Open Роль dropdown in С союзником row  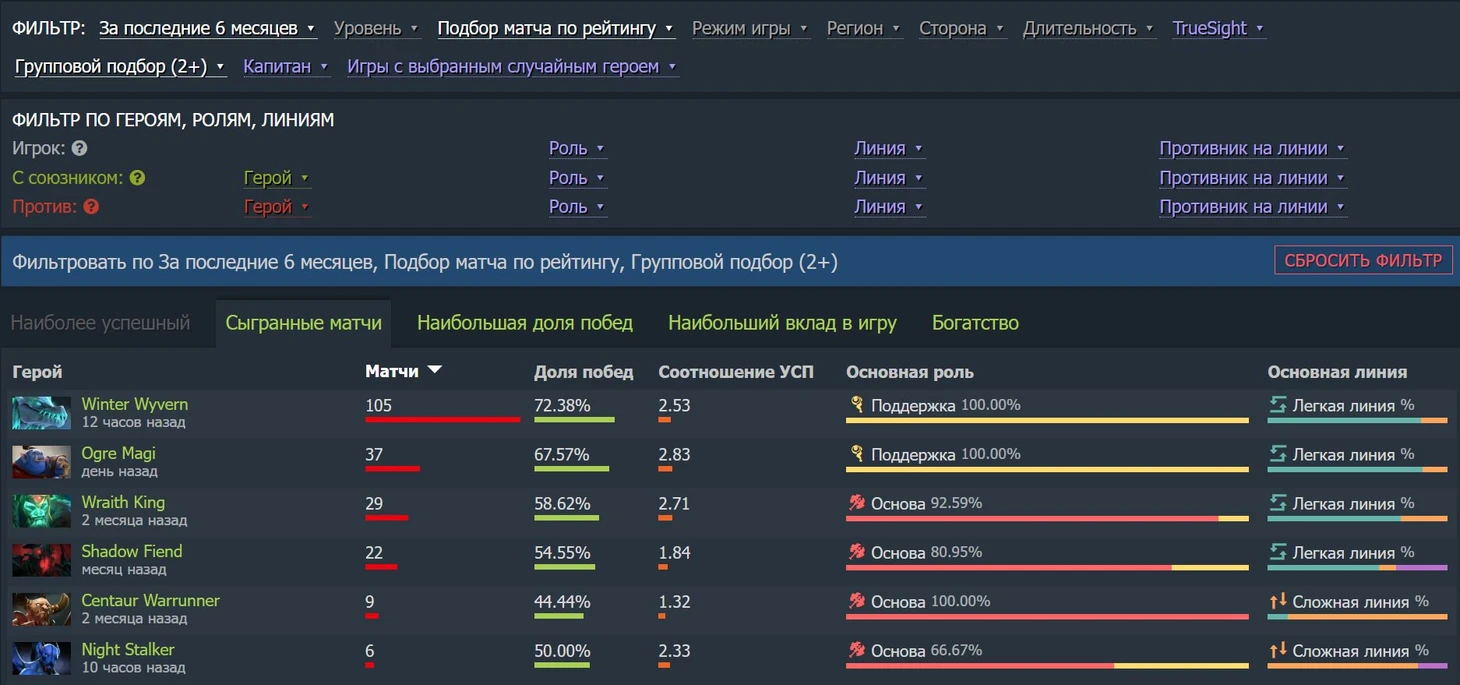[577, 178]
